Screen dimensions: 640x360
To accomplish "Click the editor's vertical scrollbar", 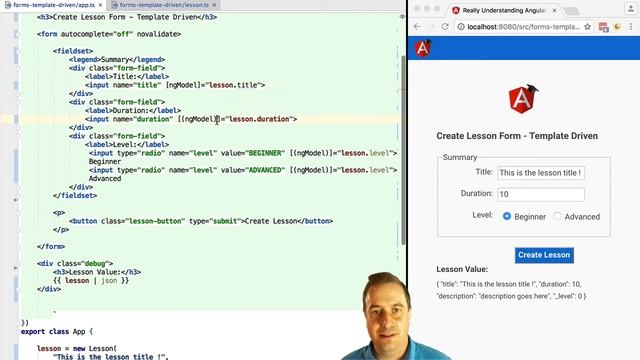I will coord(403,149).
